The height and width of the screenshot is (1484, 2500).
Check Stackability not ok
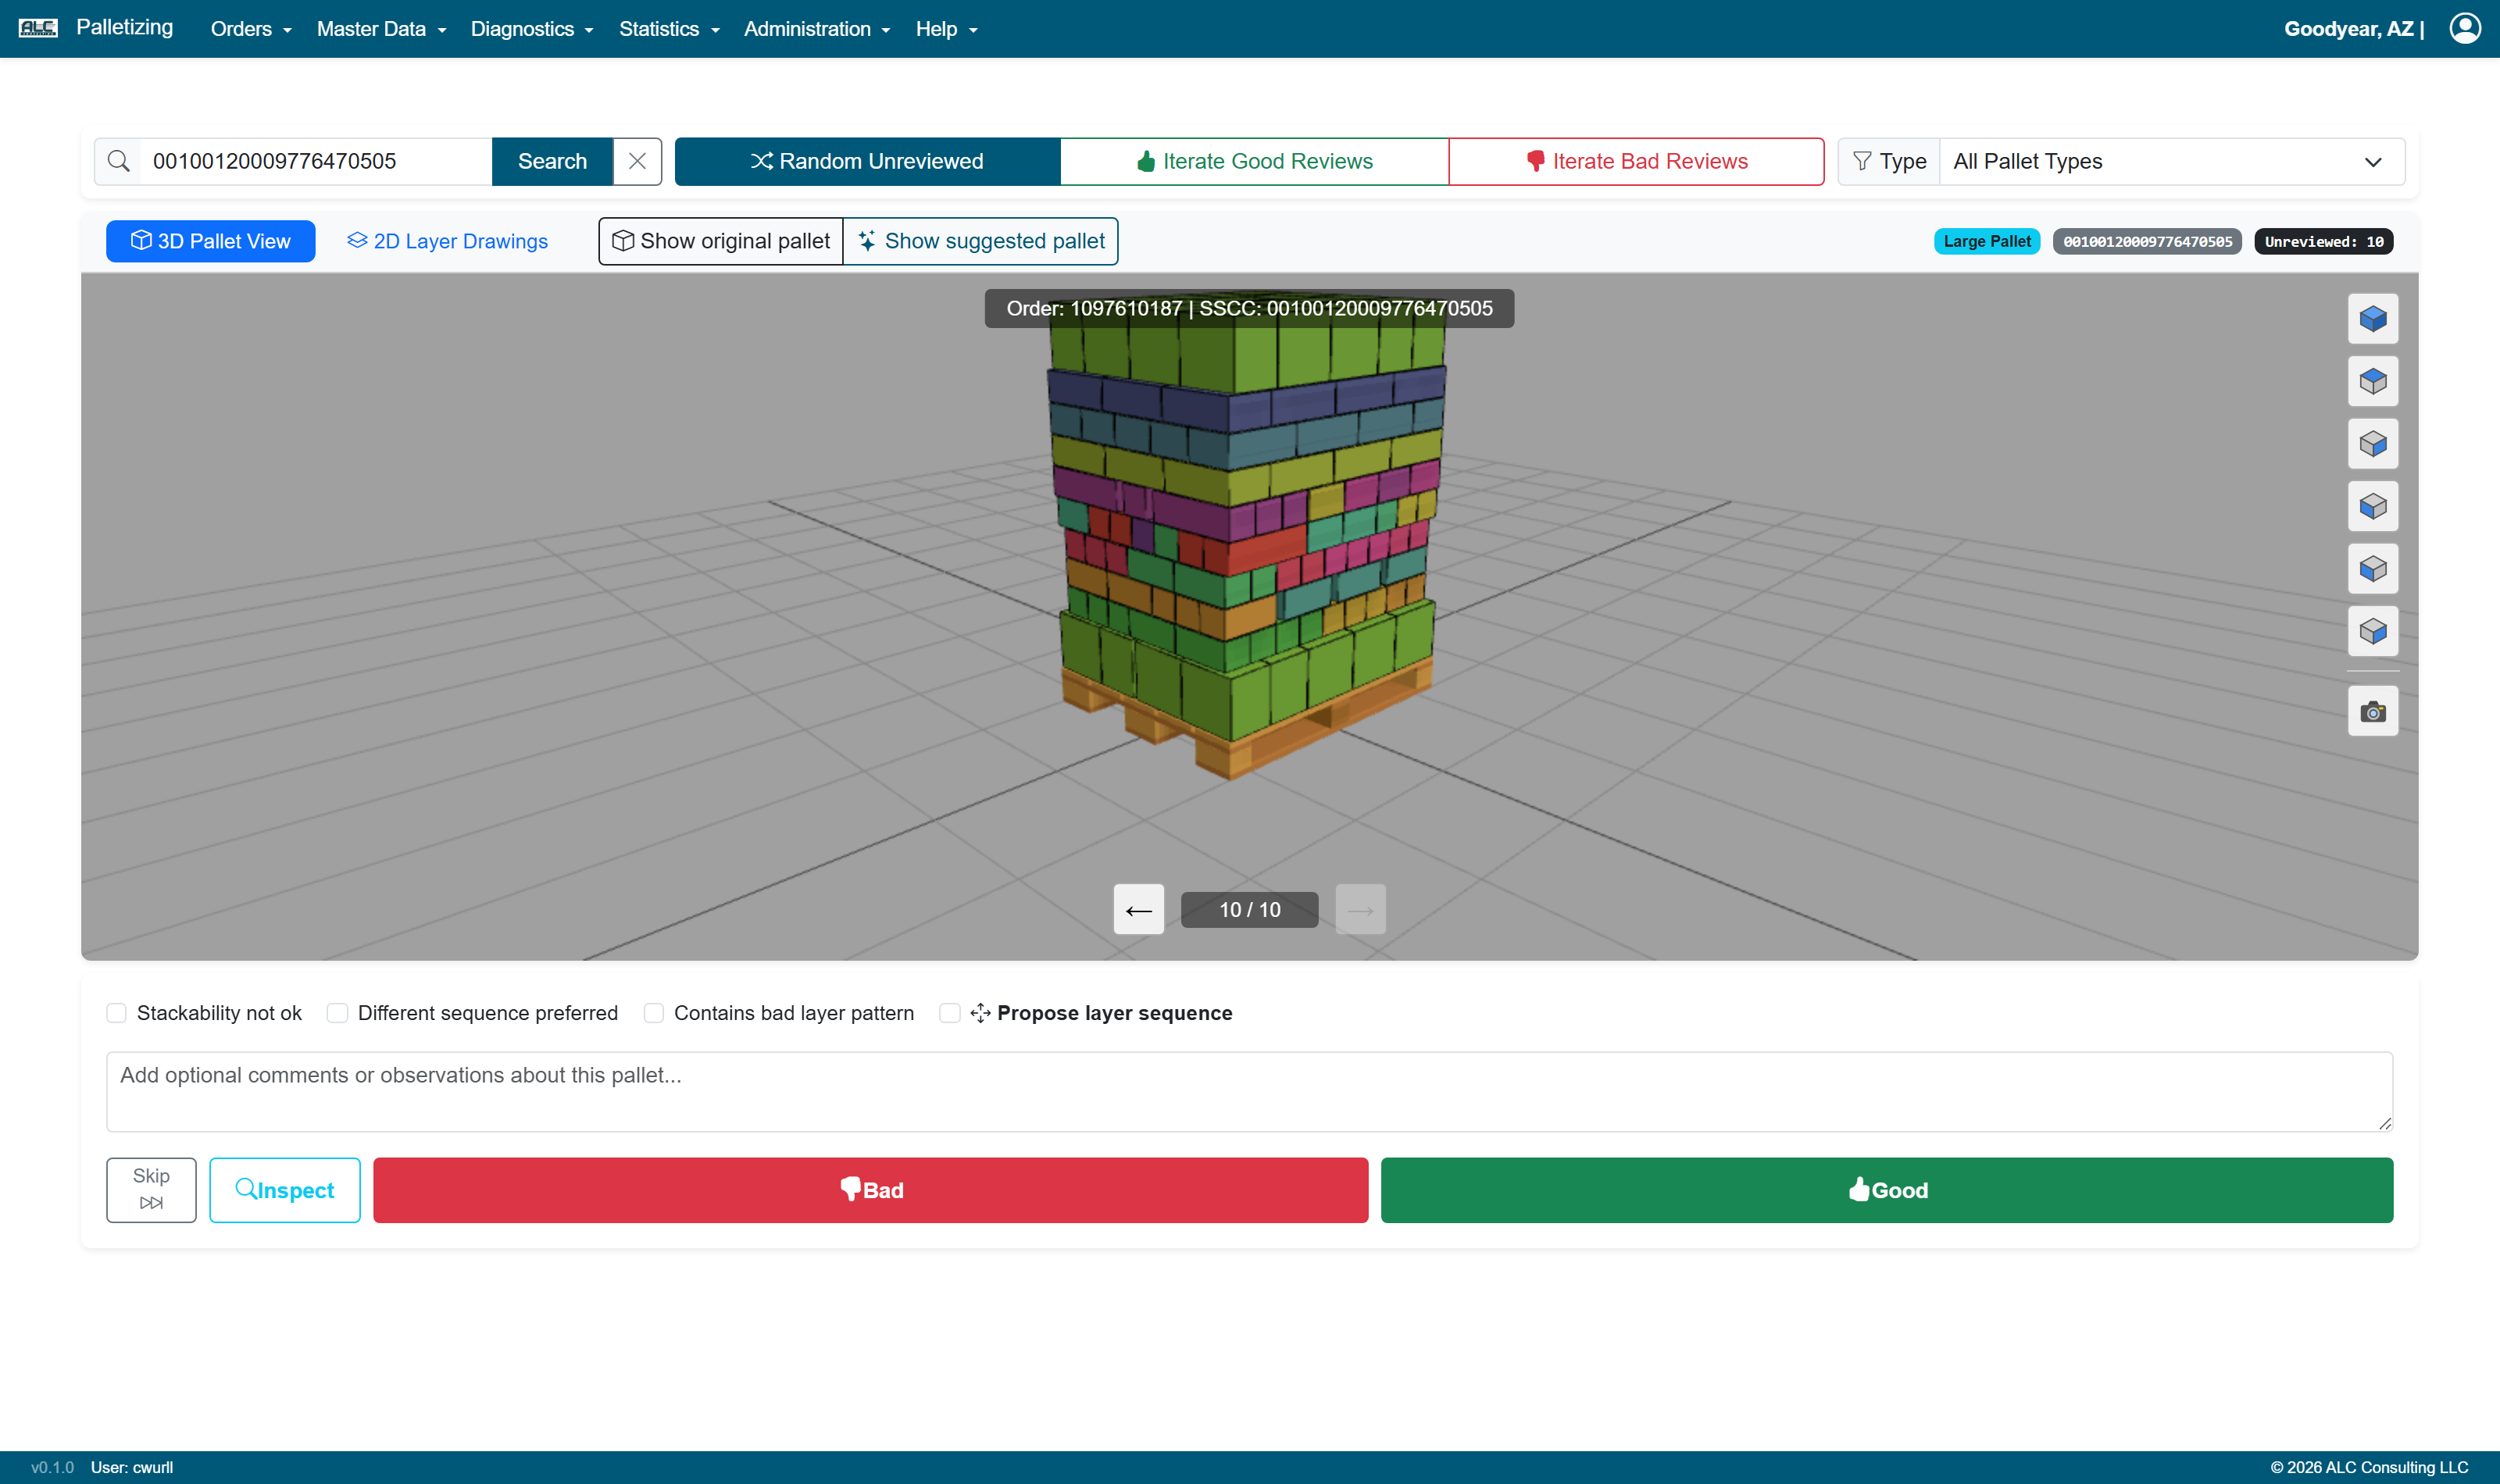tap(117, 1013)
